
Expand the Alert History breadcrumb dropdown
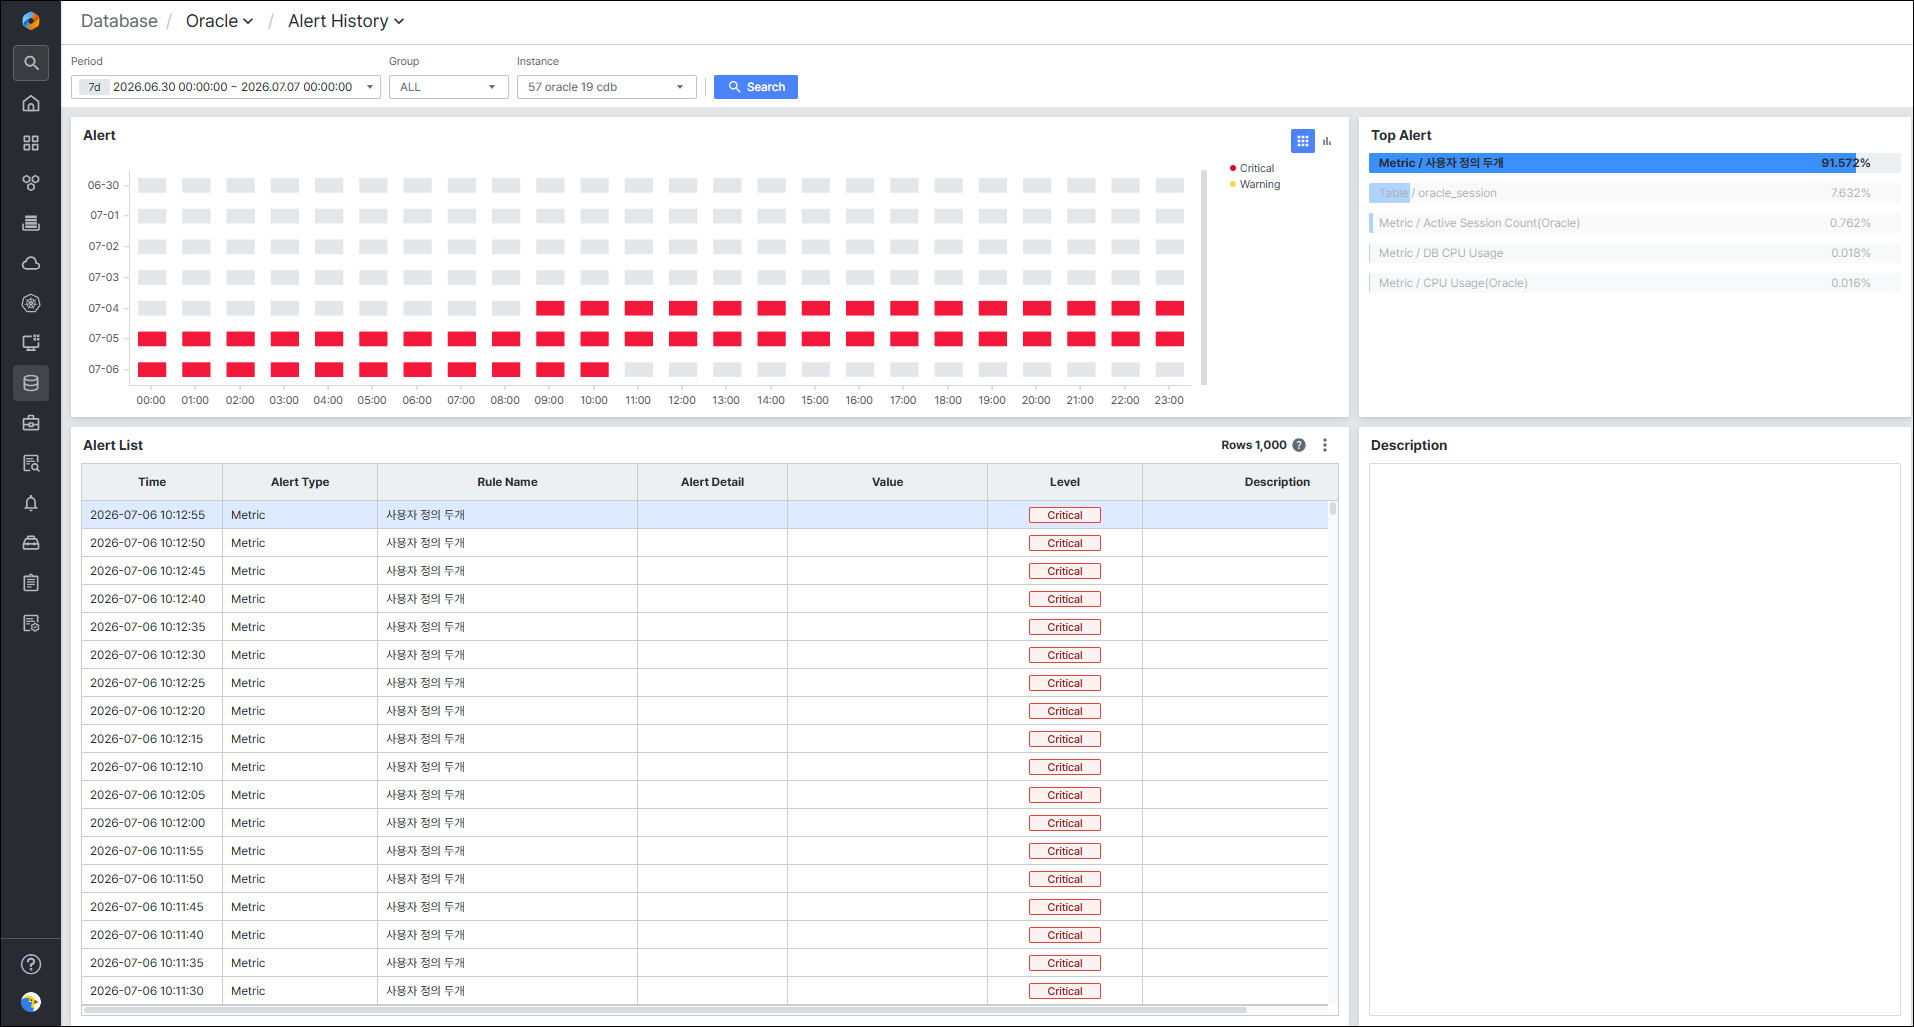(x=346, y=21)
